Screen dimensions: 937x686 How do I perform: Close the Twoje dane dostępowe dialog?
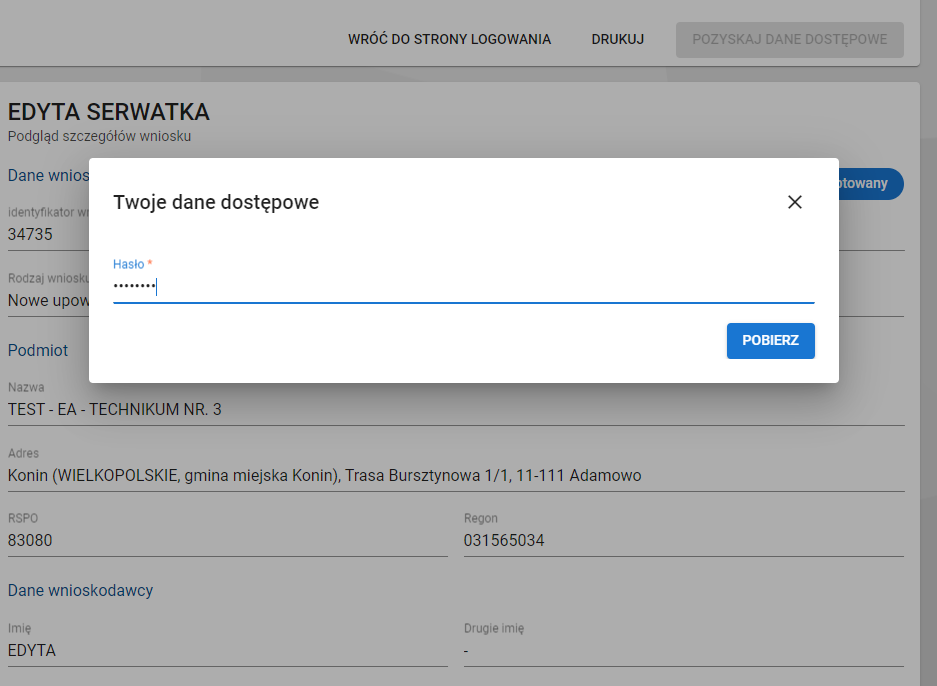(795, 202)
